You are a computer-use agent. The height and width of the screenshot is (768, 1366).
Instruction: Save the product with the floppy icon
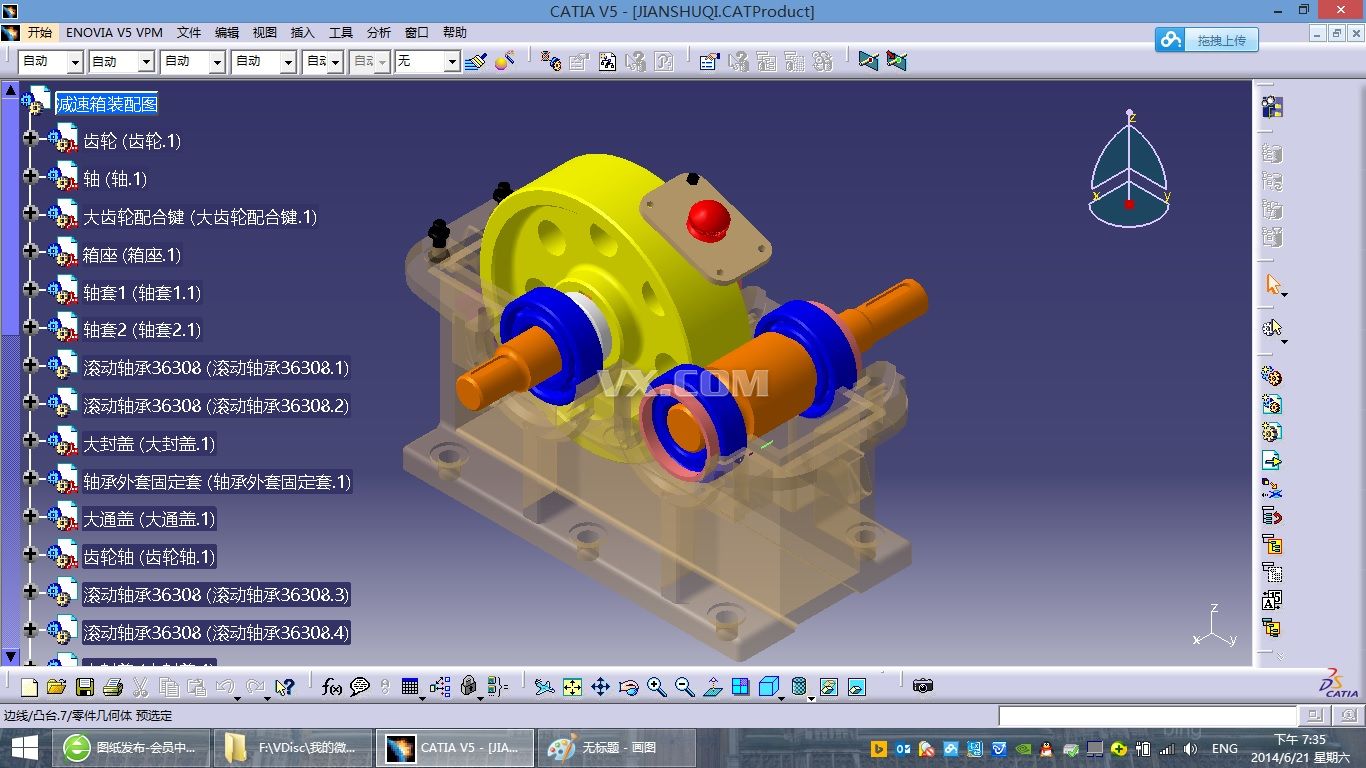(x=84, y=687)
